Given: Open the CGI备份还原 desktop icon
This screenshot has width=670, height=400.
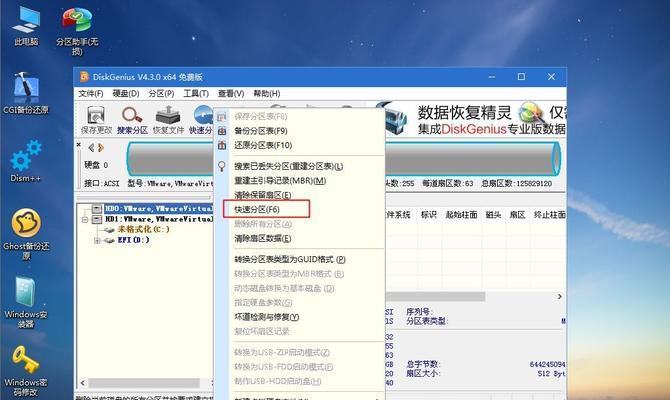Looking at the screenshot, I should [x=26, y=92].
